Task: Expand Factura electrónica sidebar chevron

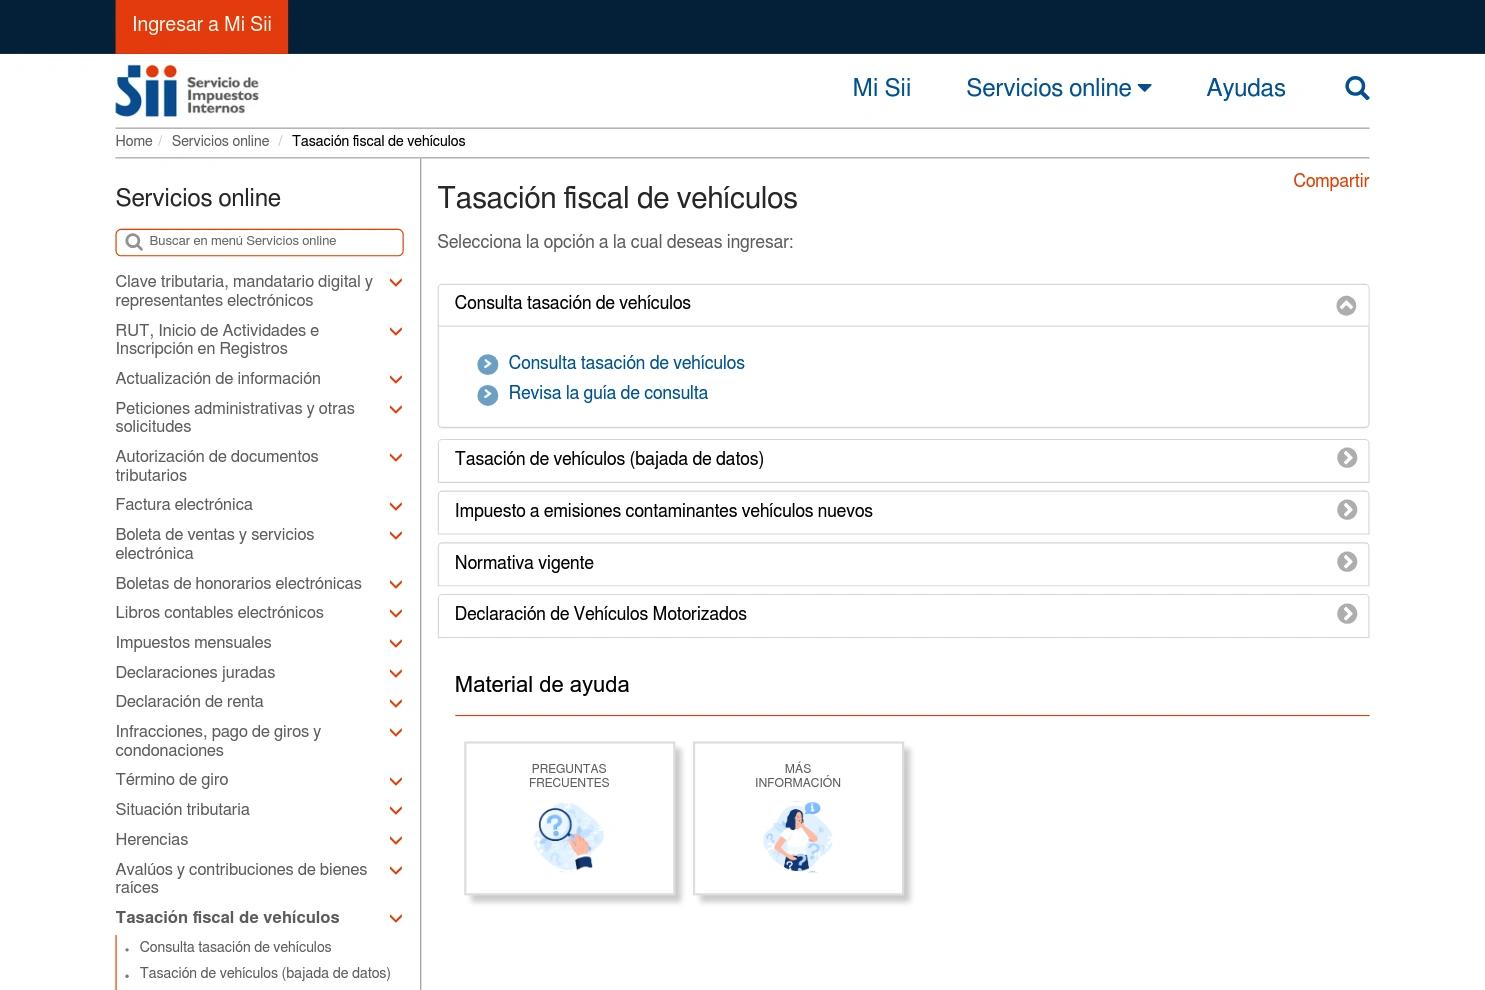Action: tap(396, 506)
